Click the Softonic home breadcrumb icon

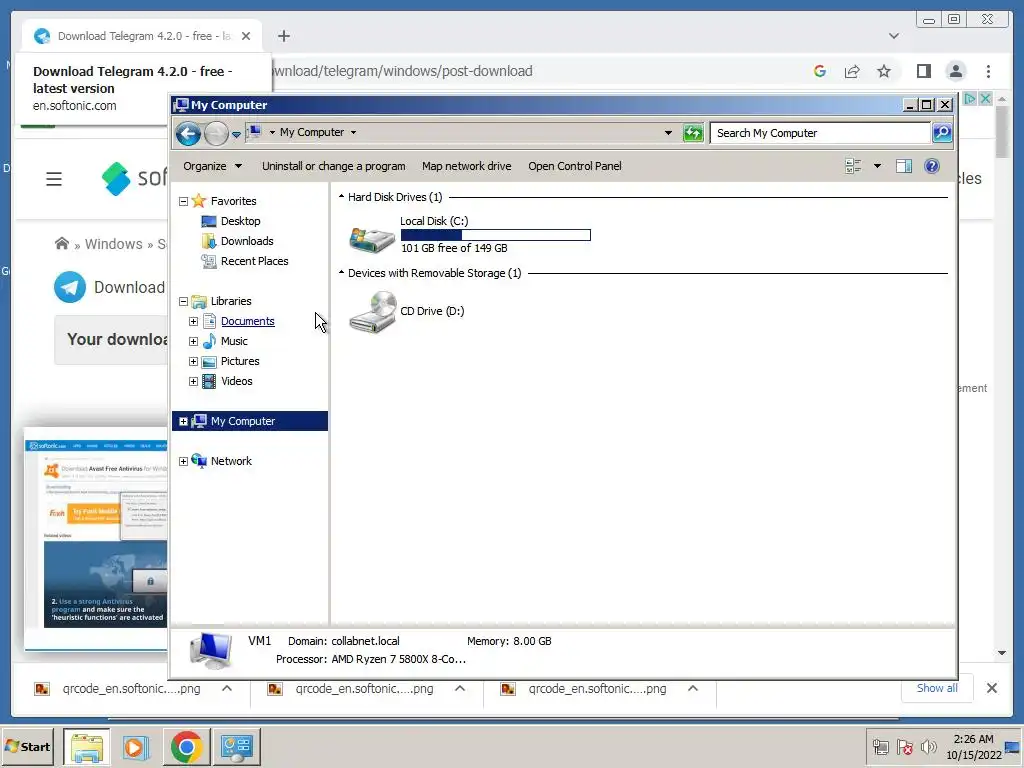point(61,244)
